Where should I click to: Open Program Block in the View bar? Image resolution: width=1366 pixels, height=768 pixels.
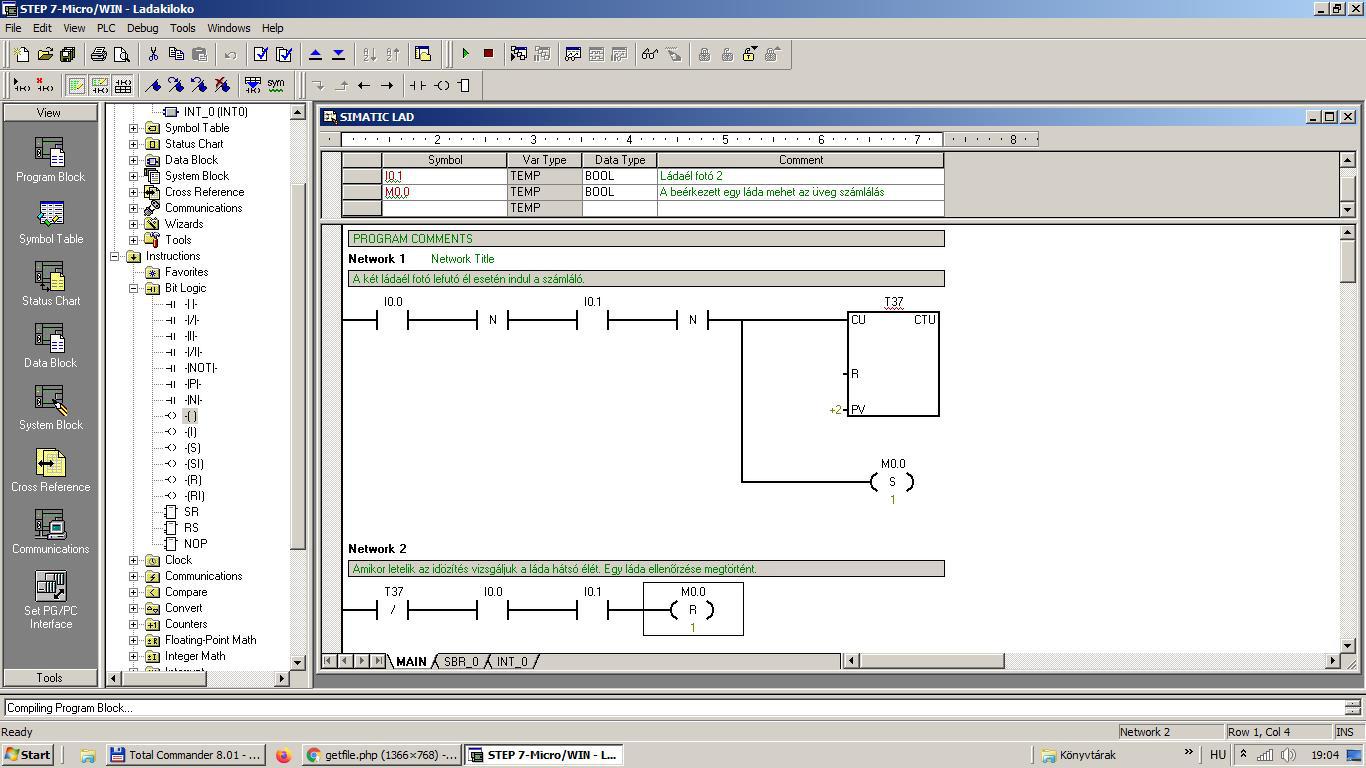50,160
